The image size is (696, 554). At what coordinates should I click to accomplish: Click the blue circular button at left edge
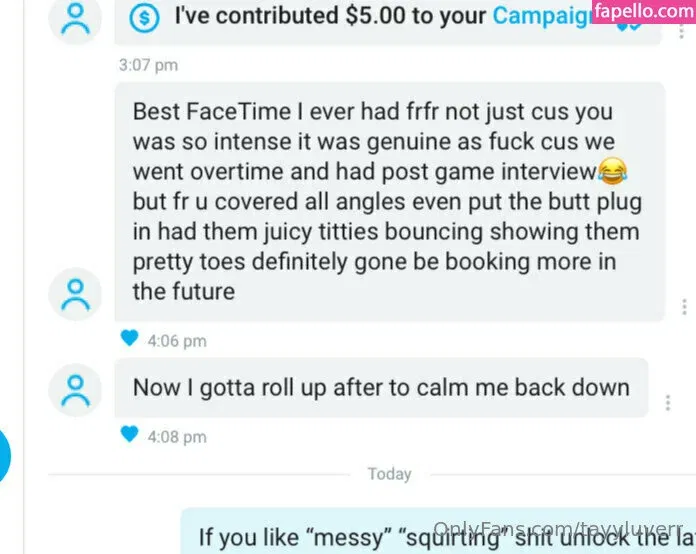coord(4,455)
